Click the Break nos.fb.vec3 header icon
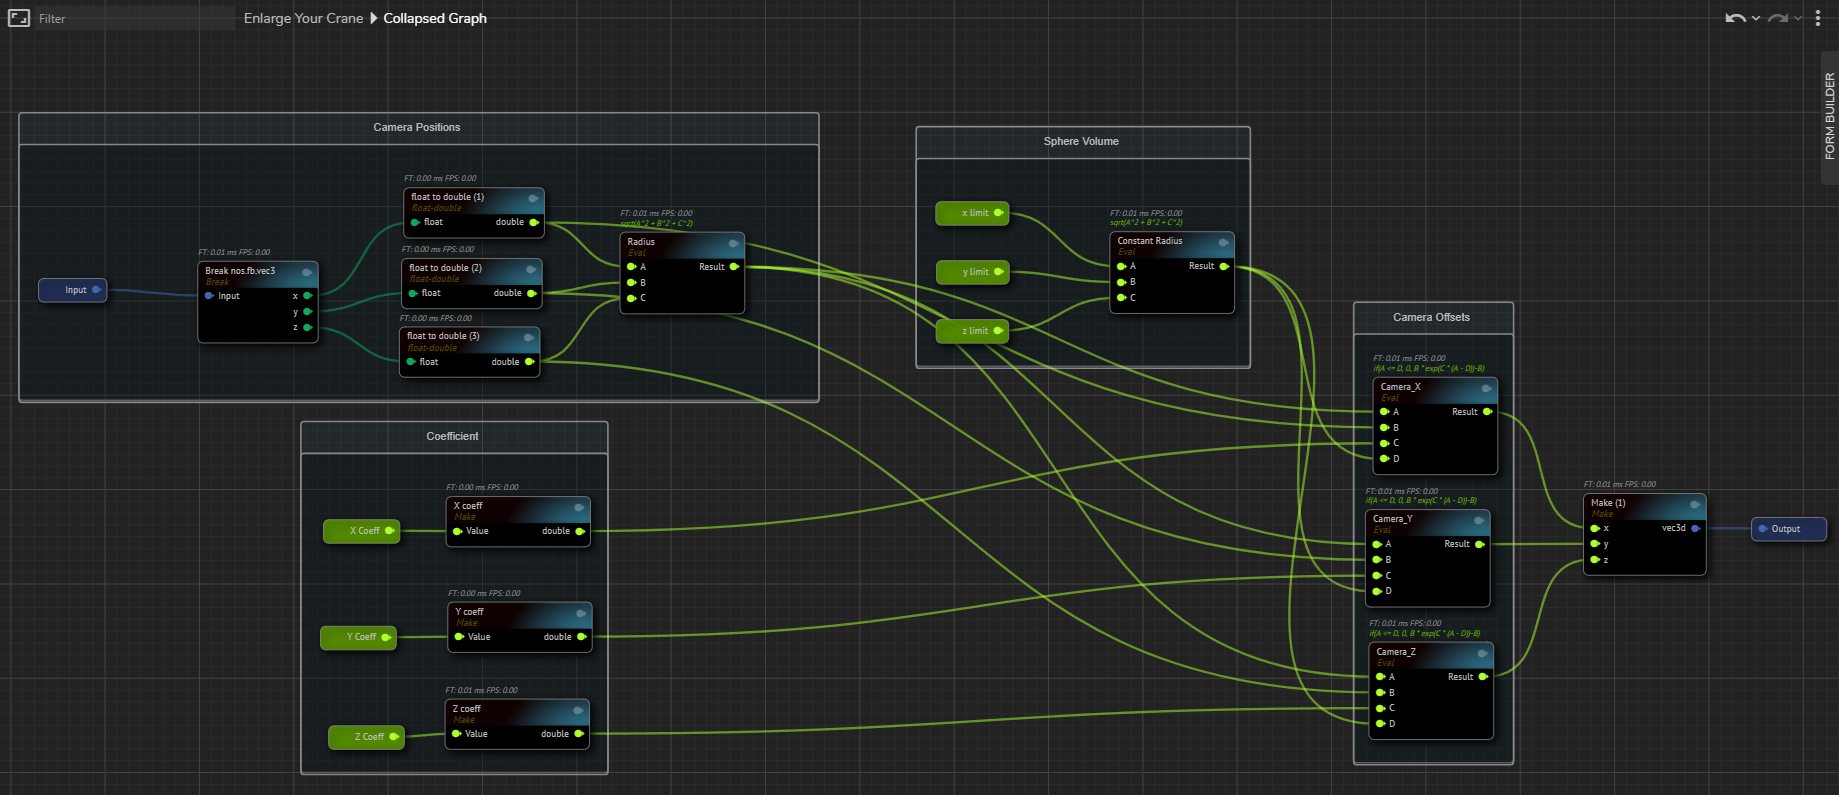The width and height of the screenshot is (1839, 795). tap(307, 272)
